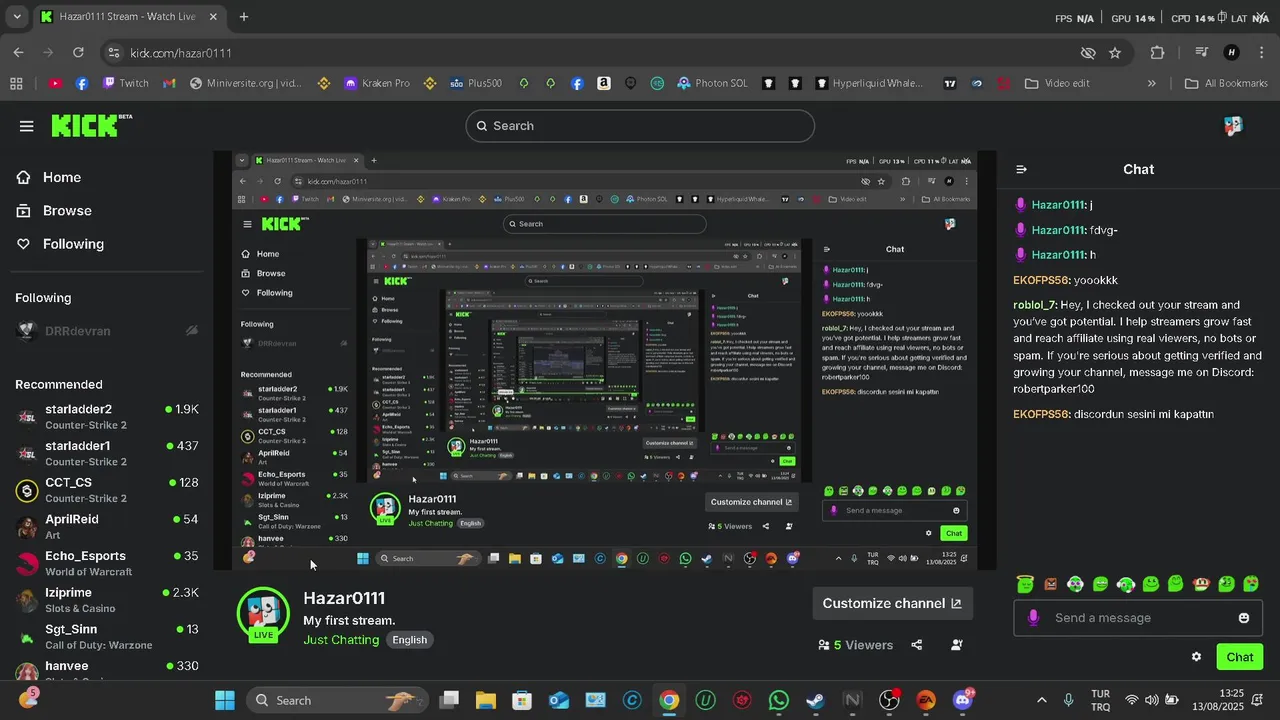Click the share stream icon
The height and width of the screenshot is (720, 1280).
point(916,645)
